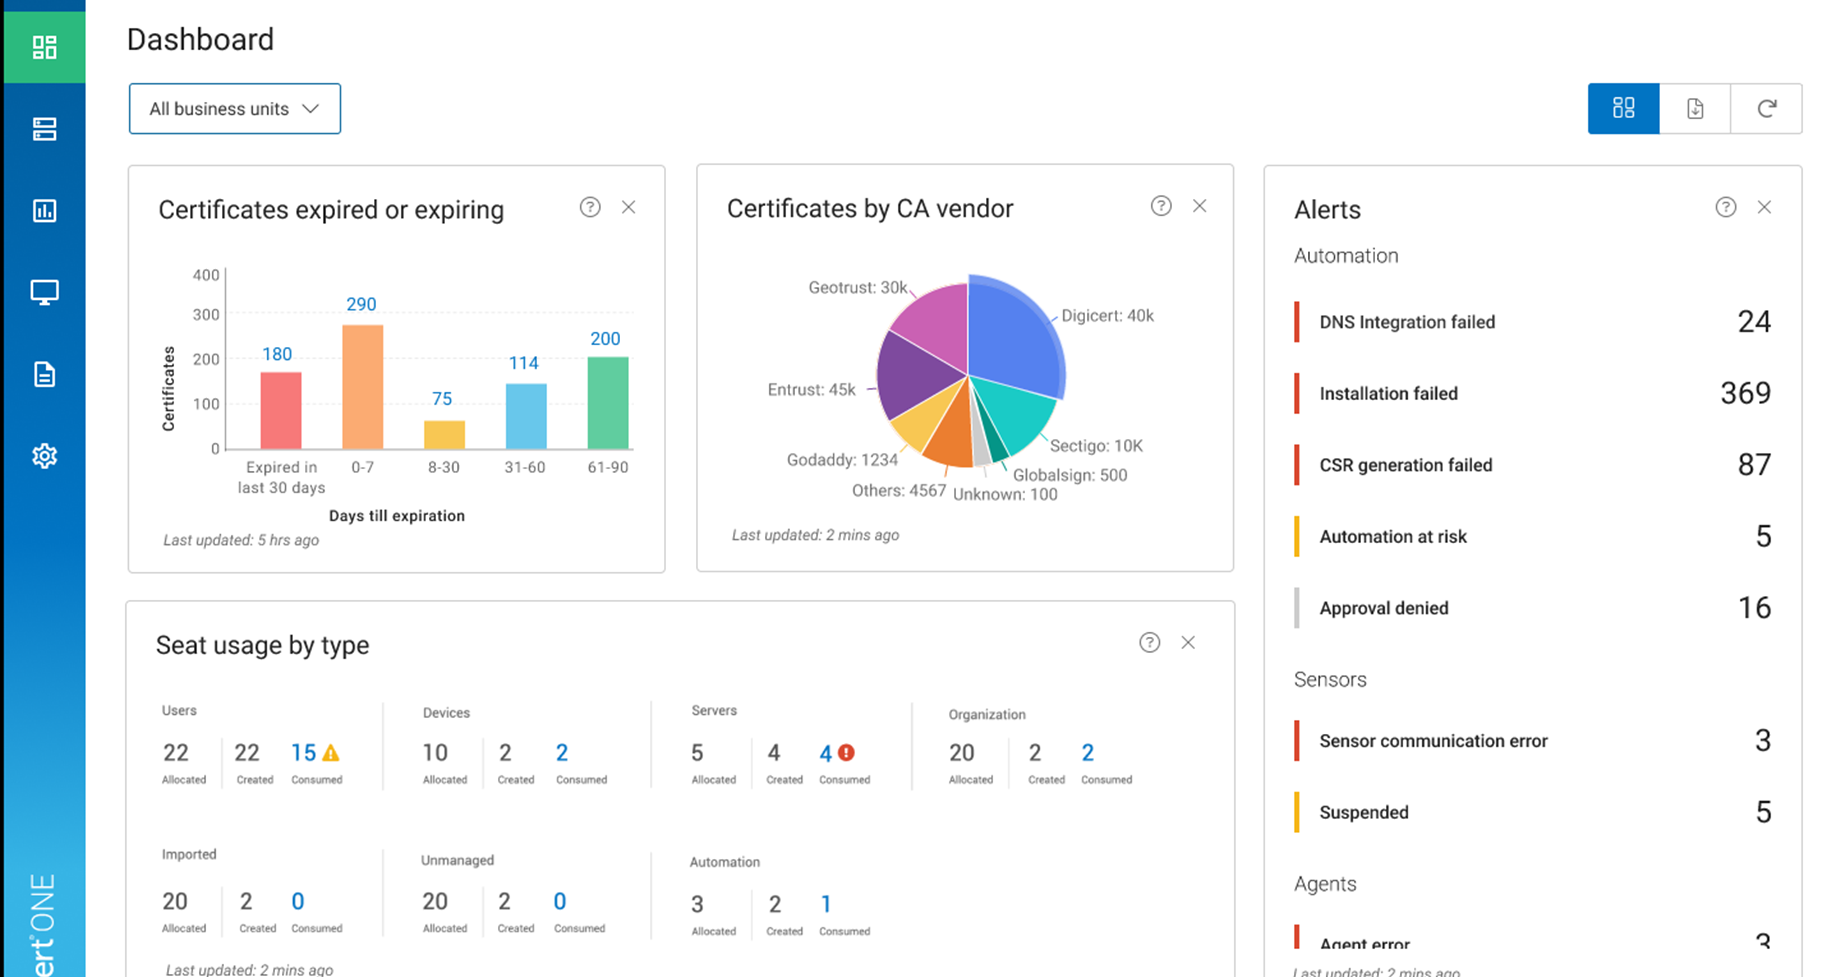Open the Sensor communication error alert
This screenshot has height=977, width=1836.
click(1433, 741)
